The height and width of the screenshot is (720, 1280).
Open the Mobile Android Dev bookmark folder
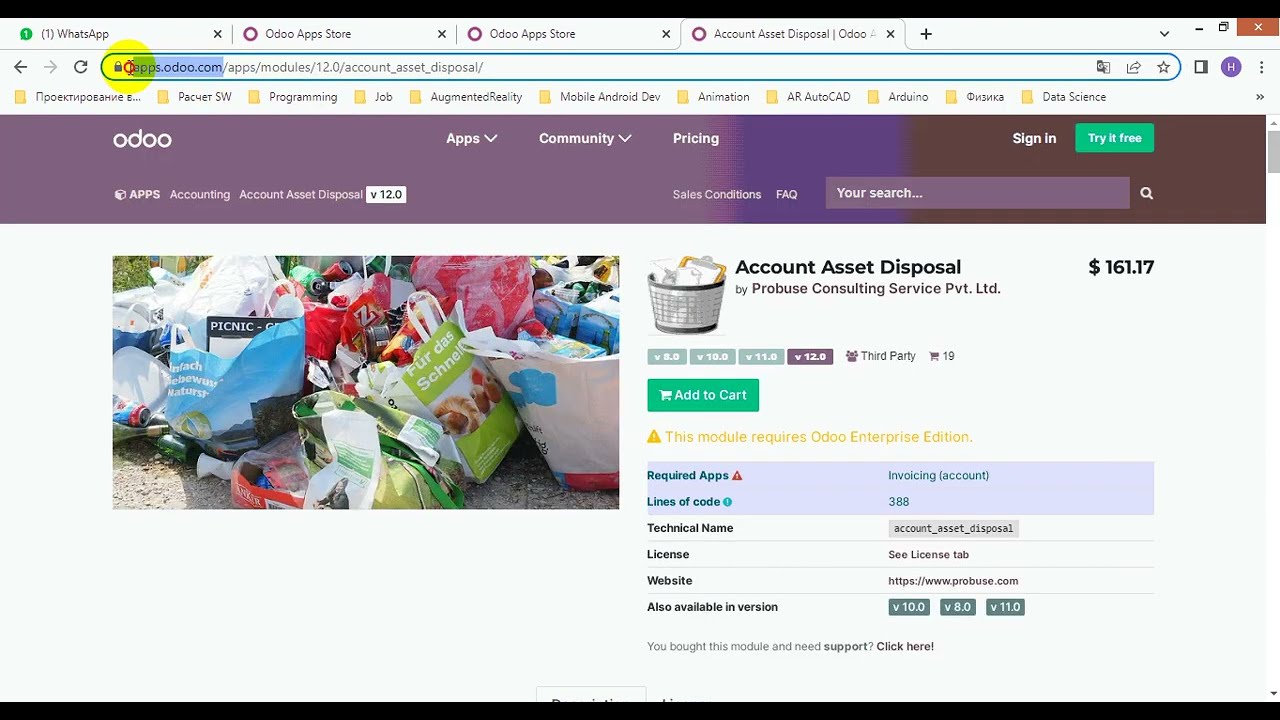600,97
